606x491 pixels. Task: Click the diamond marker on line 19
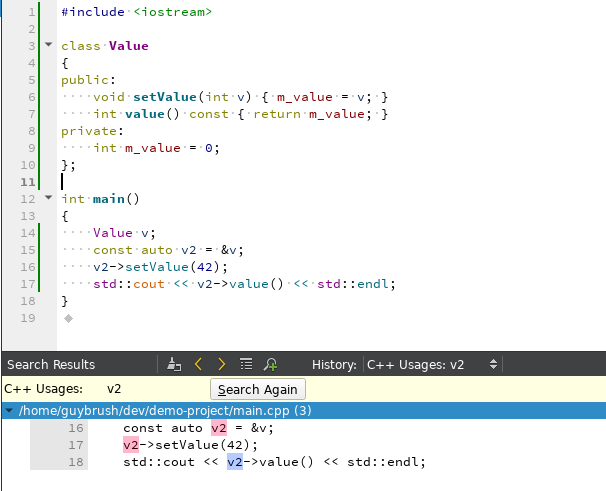click(x=68, y=318)
